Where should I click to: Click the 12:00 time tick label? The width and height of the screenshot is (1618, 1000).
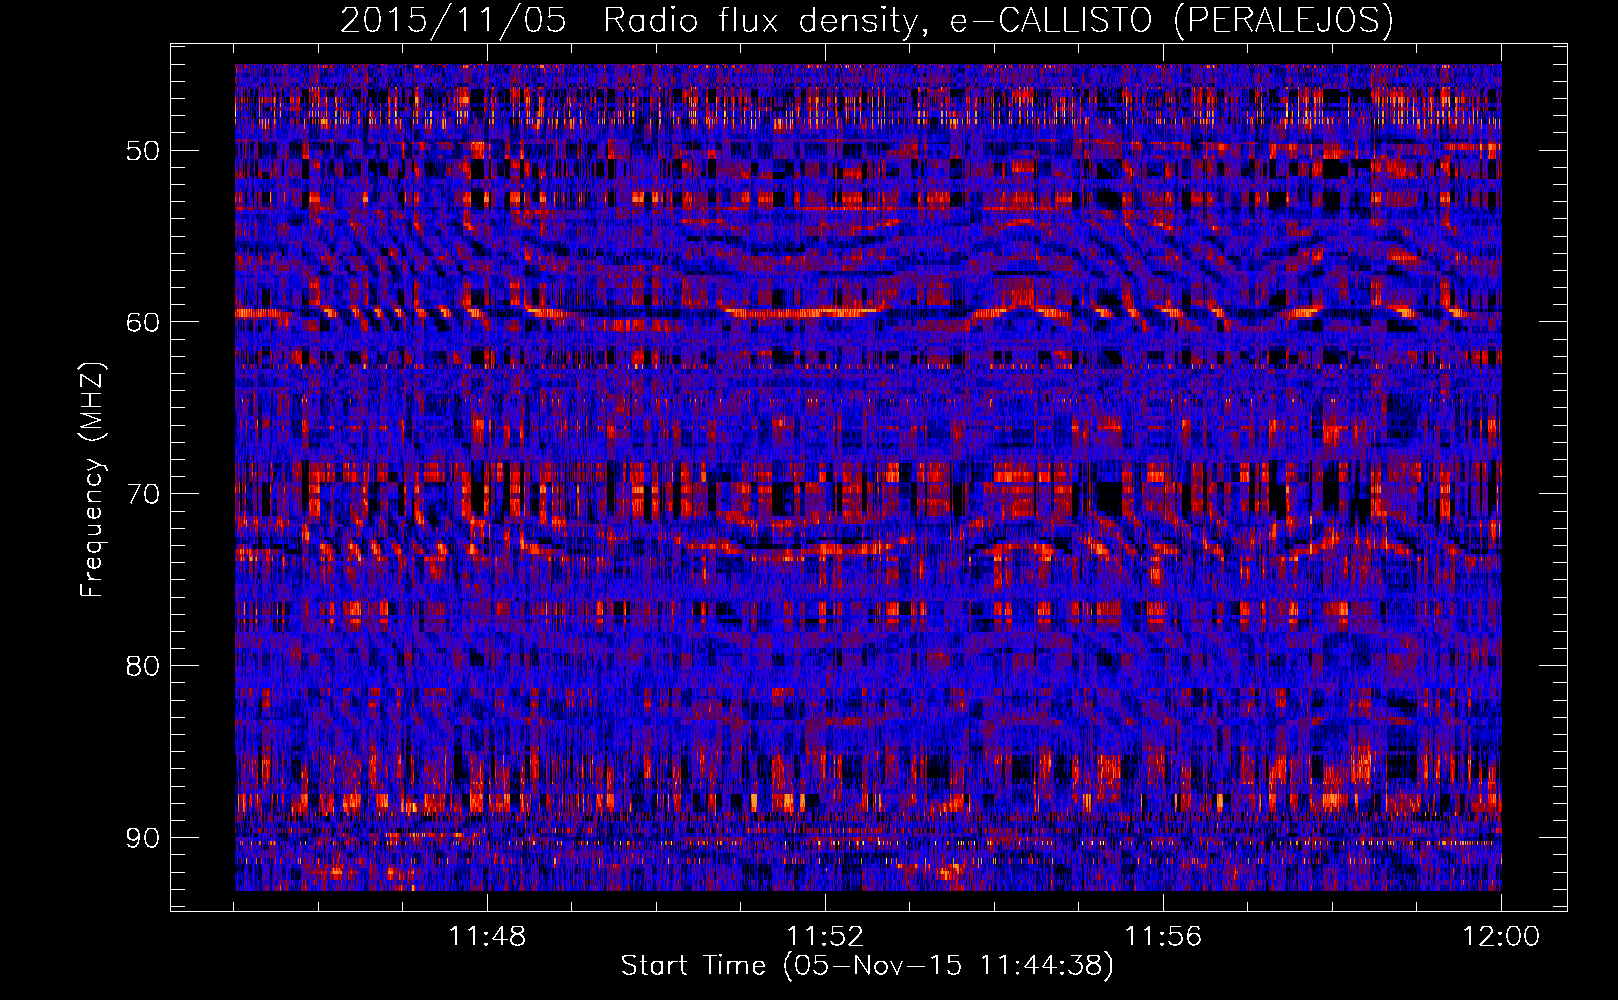pyautogui.click(x=1501, y=937)
